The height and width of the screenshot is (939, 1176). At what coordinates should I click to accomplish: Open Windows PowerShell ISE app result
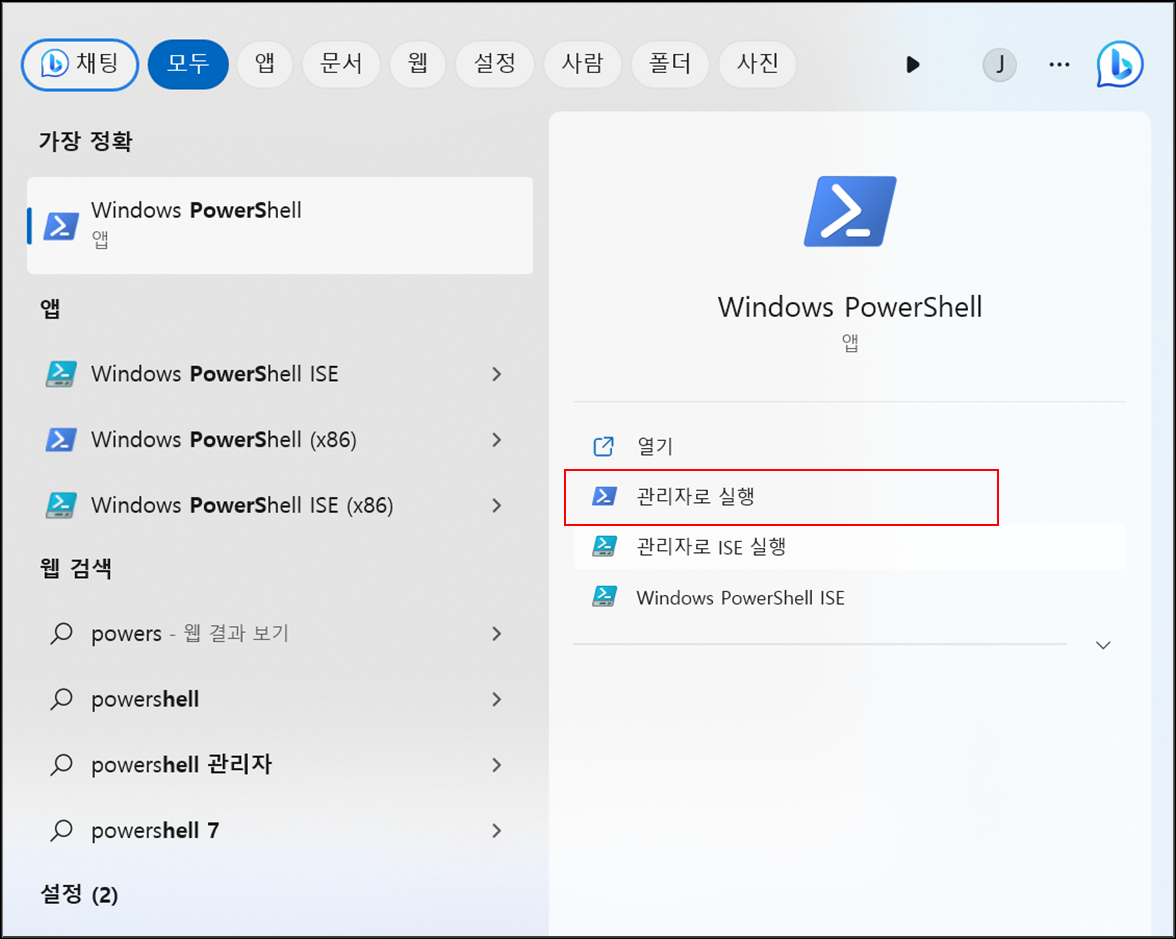click(280, 374)
